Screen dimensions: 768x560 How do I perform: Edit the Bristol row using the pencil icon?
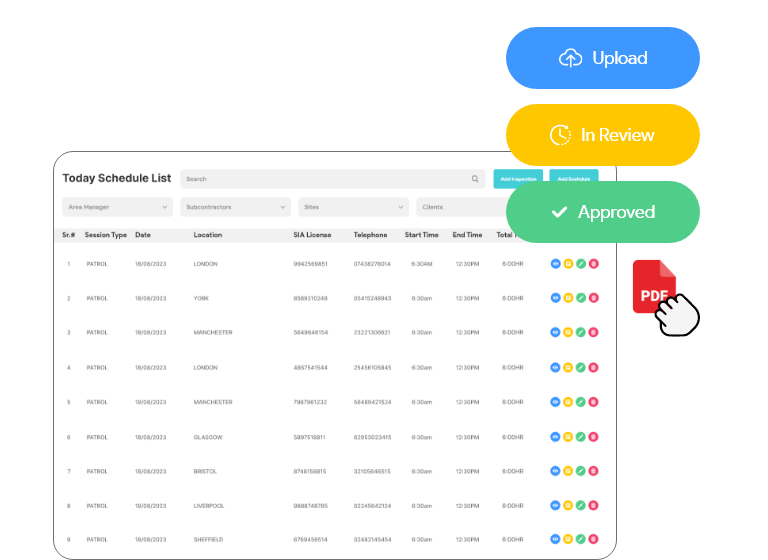[581, 471]
